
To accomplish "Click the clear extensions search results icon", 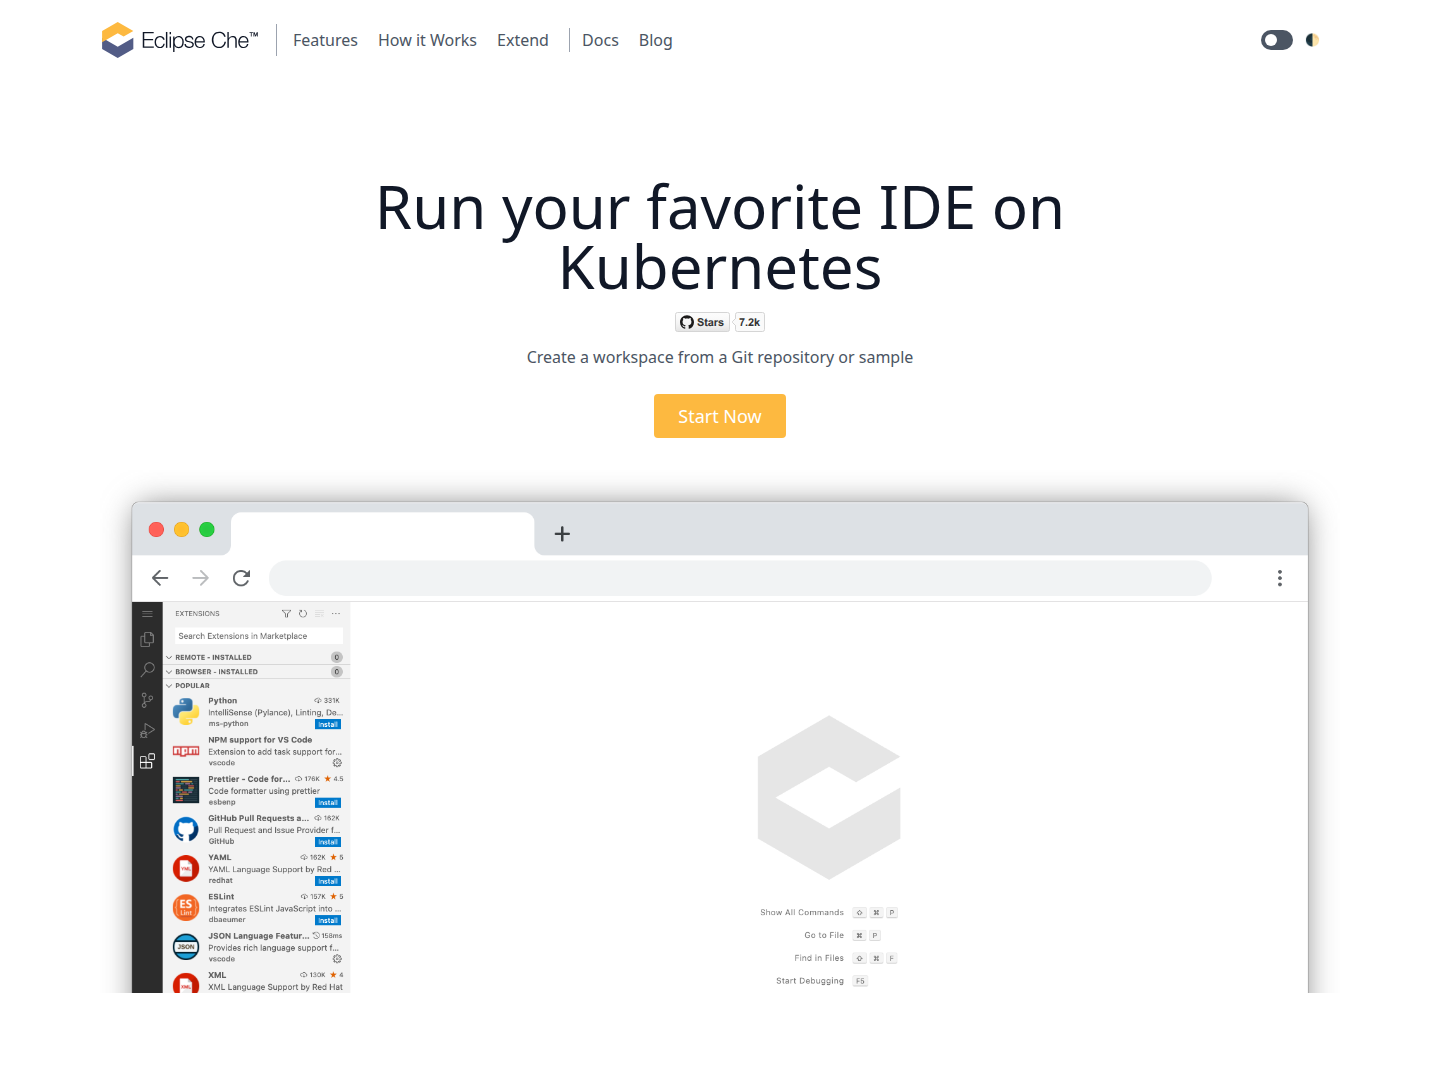I will (320, 614).
